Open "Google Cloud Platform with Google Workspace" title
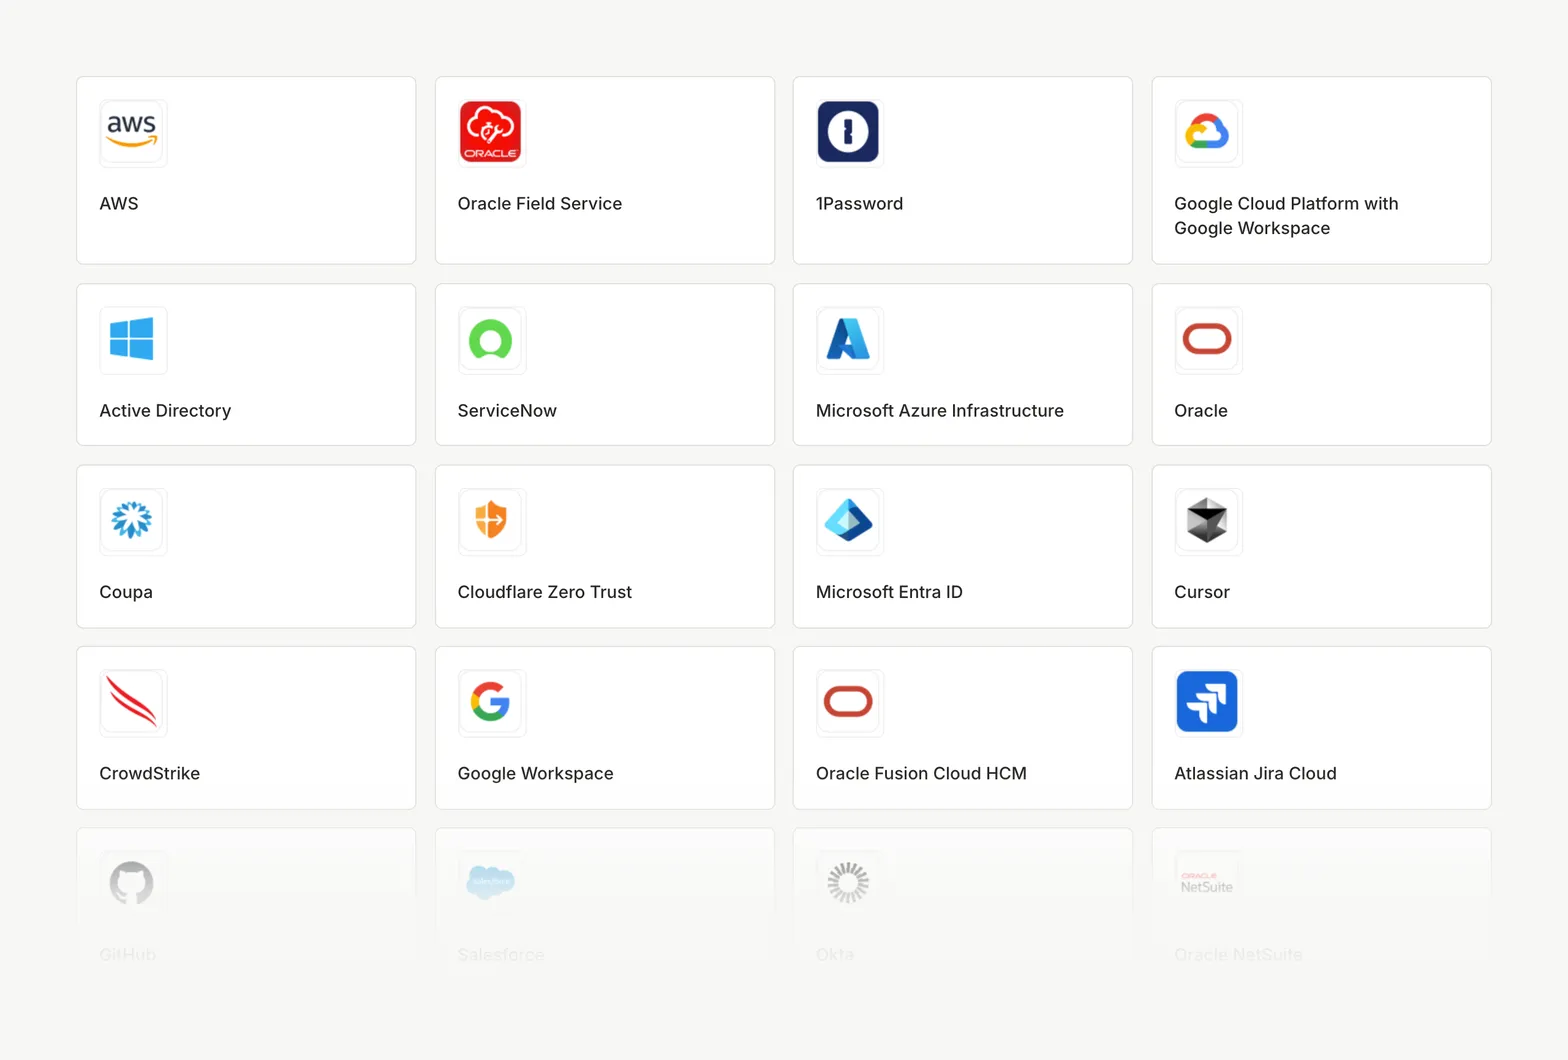This screenshot has height=1060, width=1568. pos(1286,216)
